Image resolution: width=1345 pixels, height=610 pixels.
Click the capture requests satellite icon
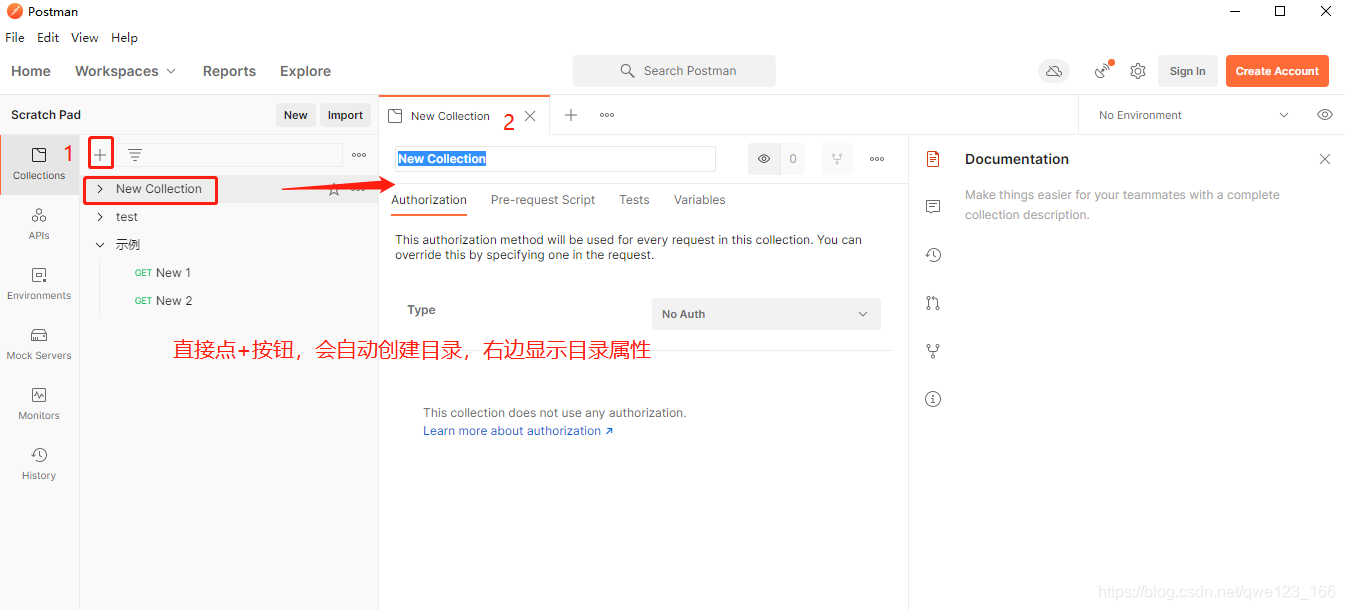click(1103, 71)
